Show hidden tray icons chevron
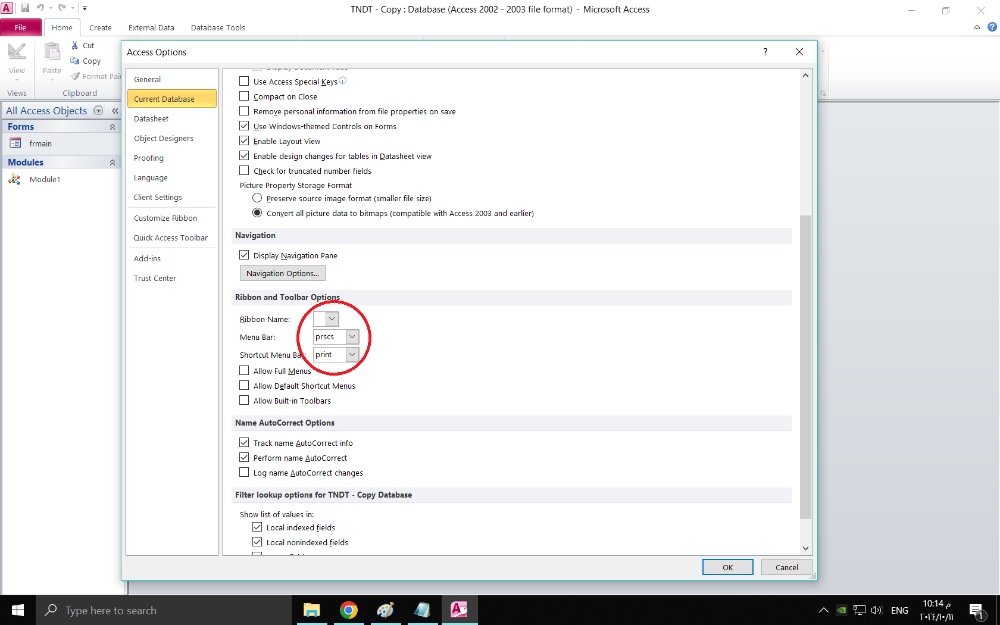 click(x=823, y=610)
